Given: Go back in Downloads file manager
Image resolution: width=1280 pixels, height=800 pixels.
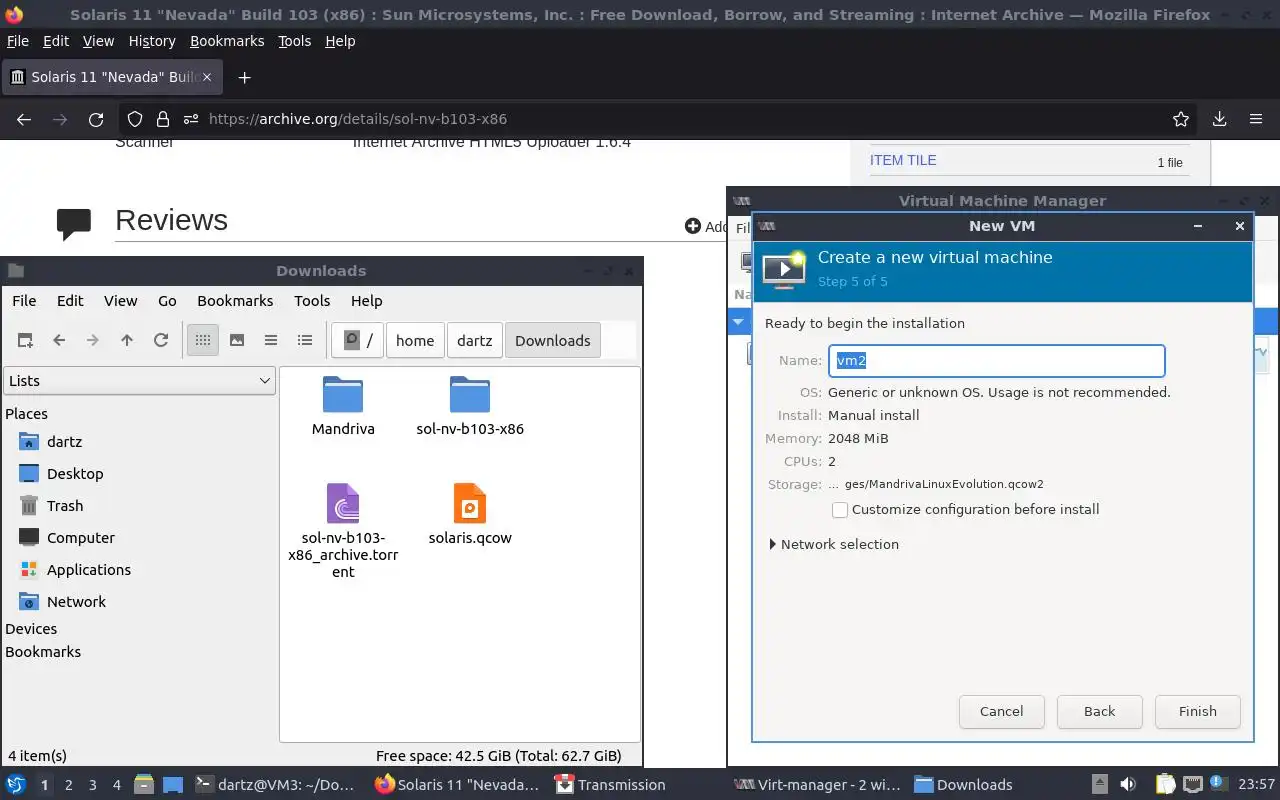Looking at the screenshot, I should tap(59, 340).
